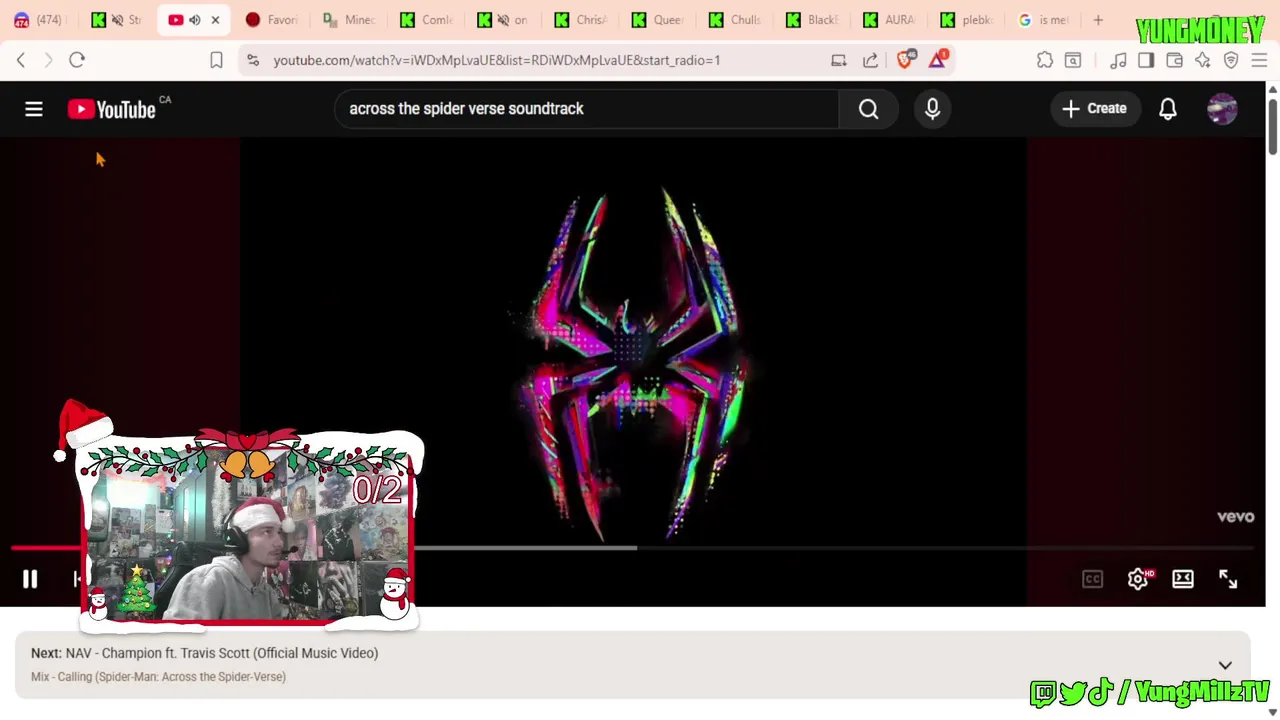Switch to the Comle tab

tap(427, 20)
